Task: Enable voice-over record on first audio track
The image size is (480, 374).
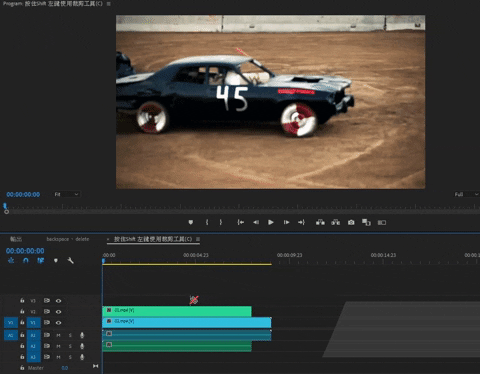Action: pos(82,335)
